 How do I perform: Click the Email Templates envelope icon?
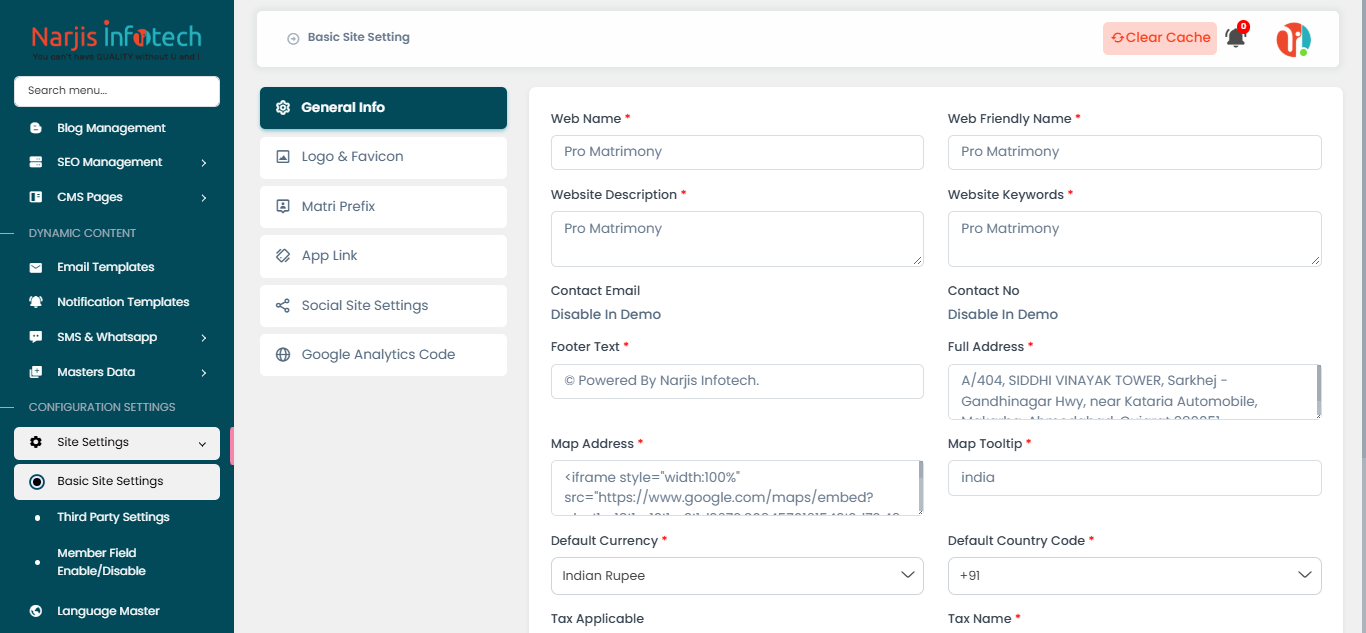pos(36,267)
